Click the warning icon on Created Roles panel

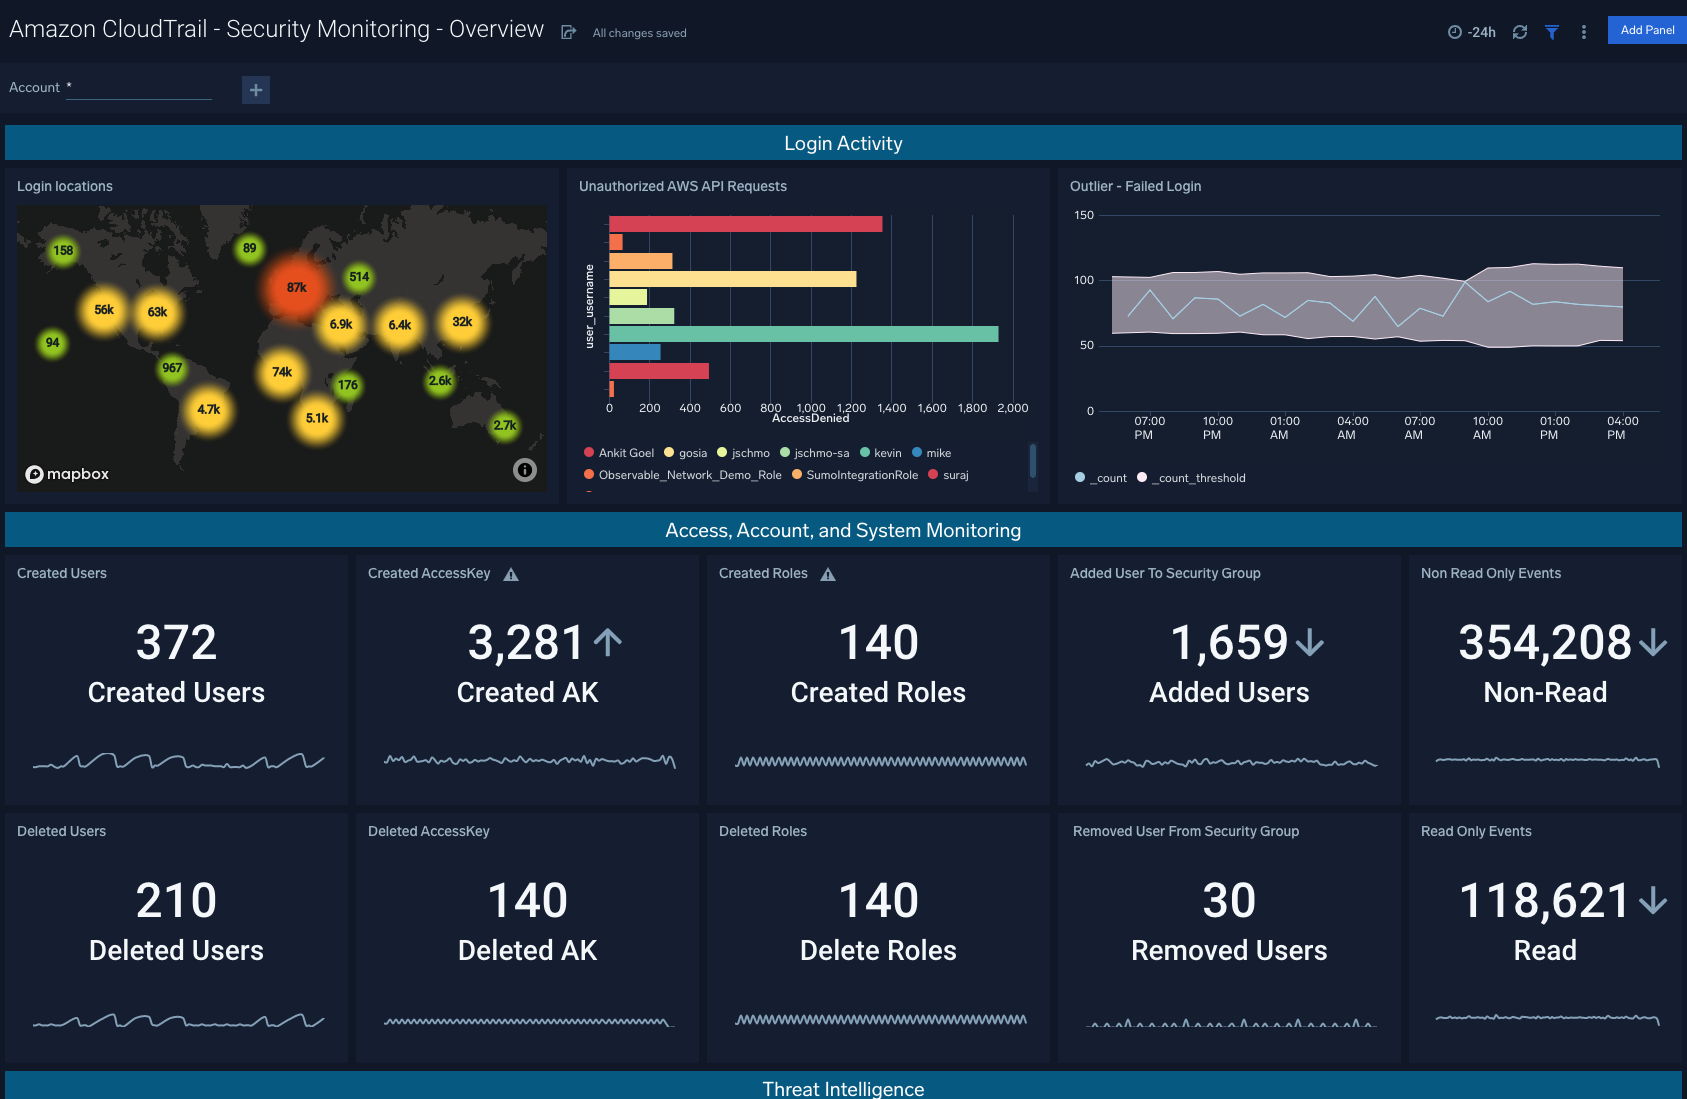(827, 573)
